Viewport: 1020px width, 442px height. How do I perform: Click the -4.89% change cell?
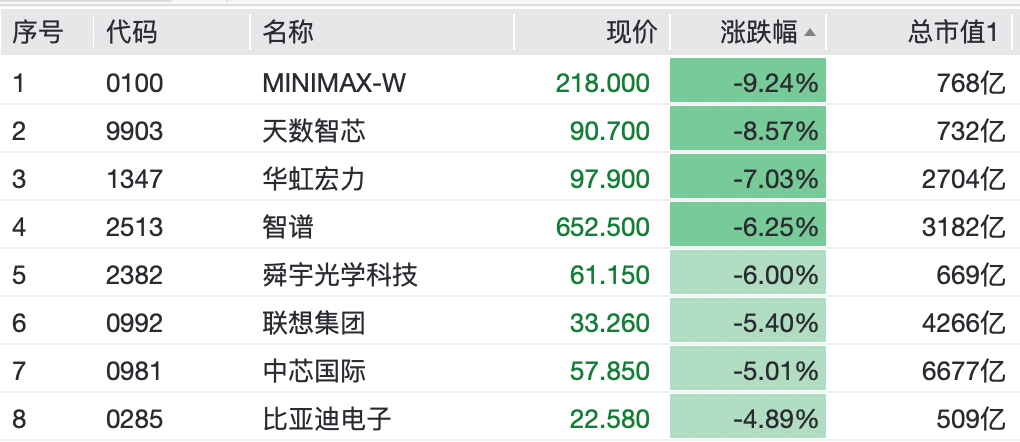[x=748, y=416]
